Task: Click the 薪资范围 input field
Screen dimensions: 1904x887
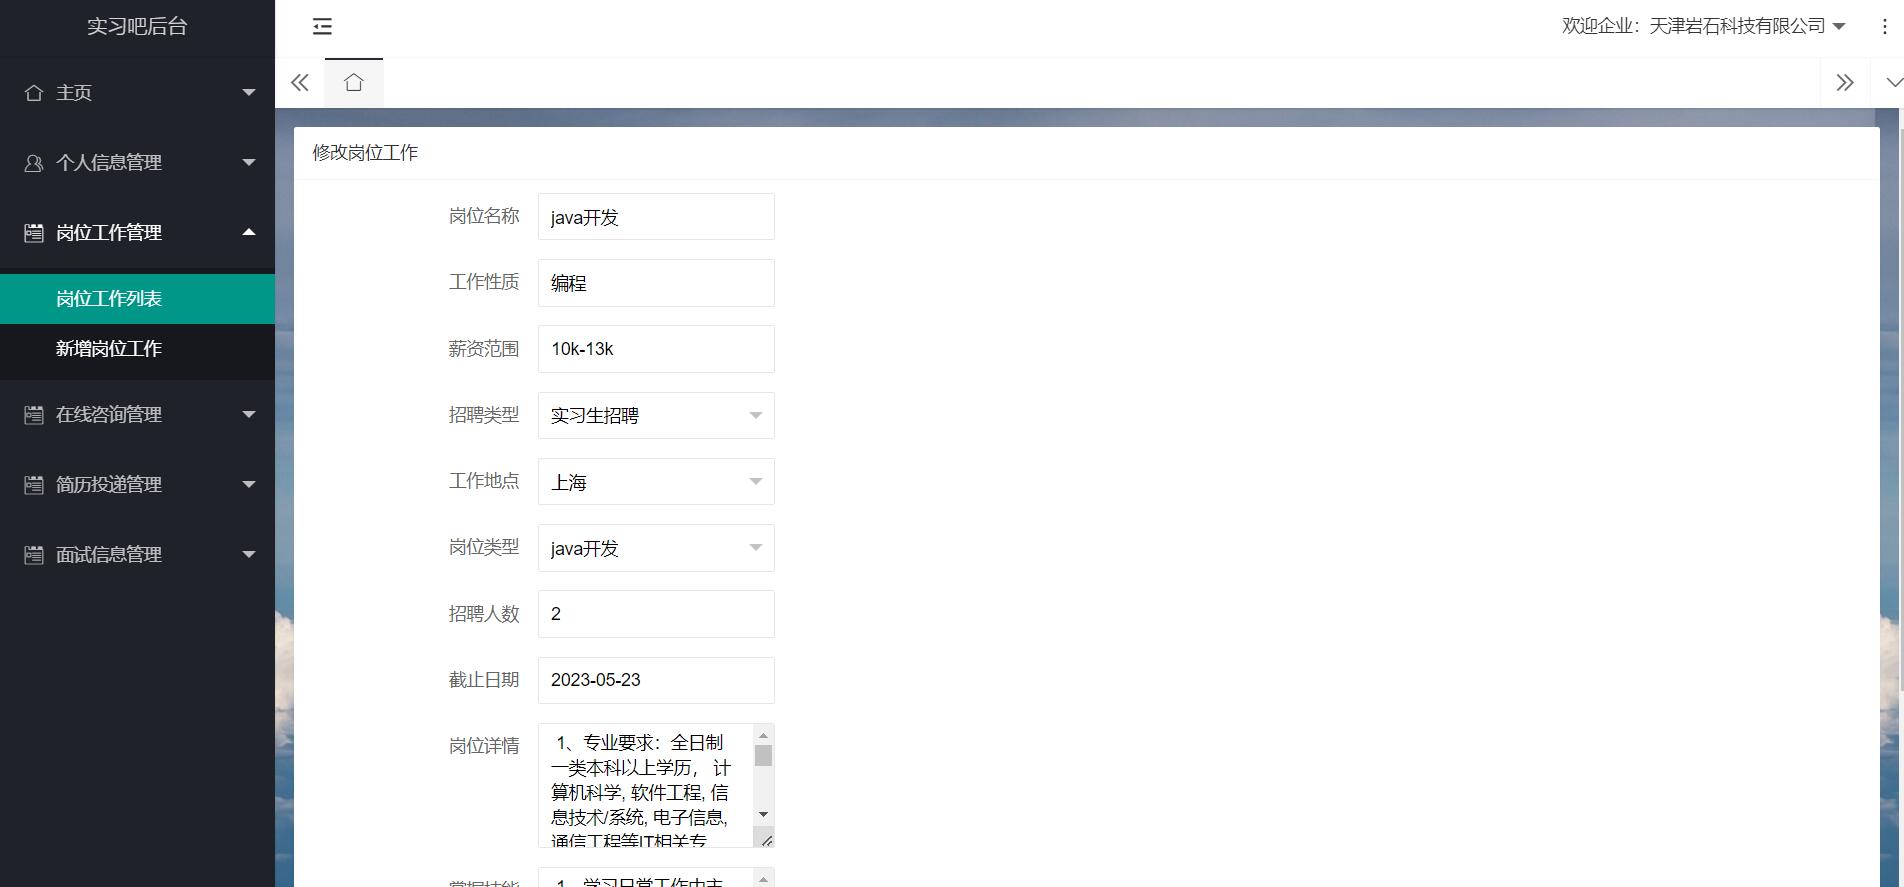Action: click(x=656, y=349)
